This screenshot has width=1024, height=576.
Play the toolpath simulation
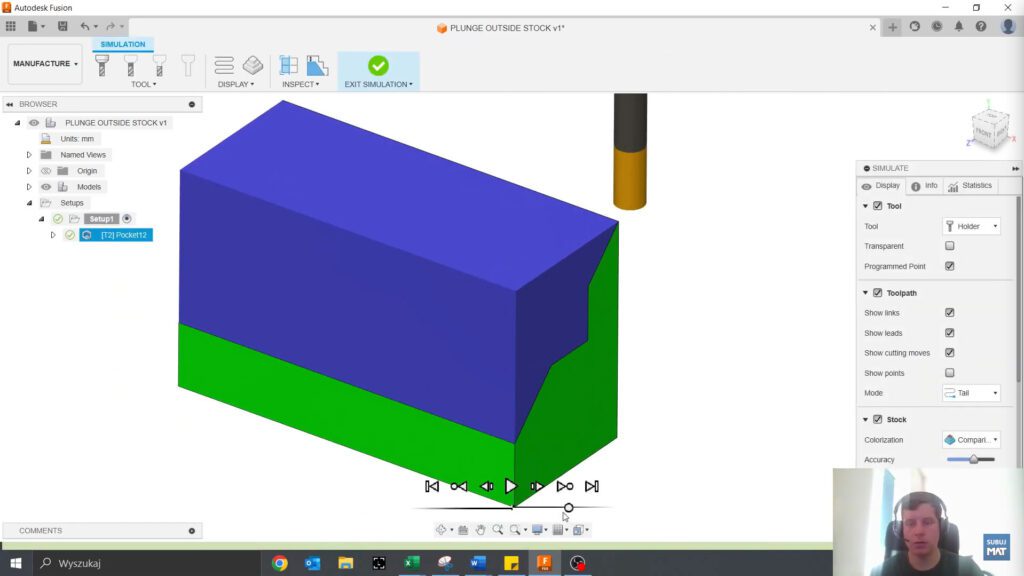click(511, 486)
